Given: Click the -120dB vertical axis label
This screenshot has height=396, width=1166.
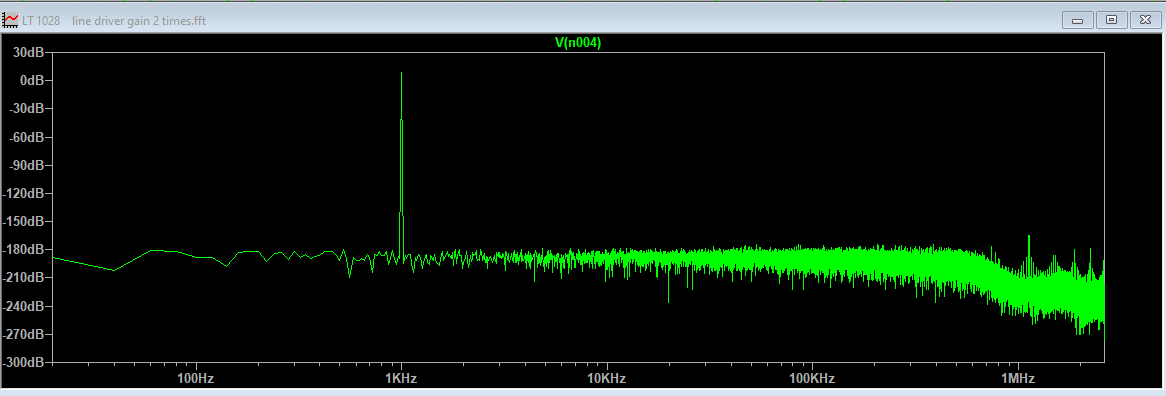Looking at the screenshot, I should 24,193.
